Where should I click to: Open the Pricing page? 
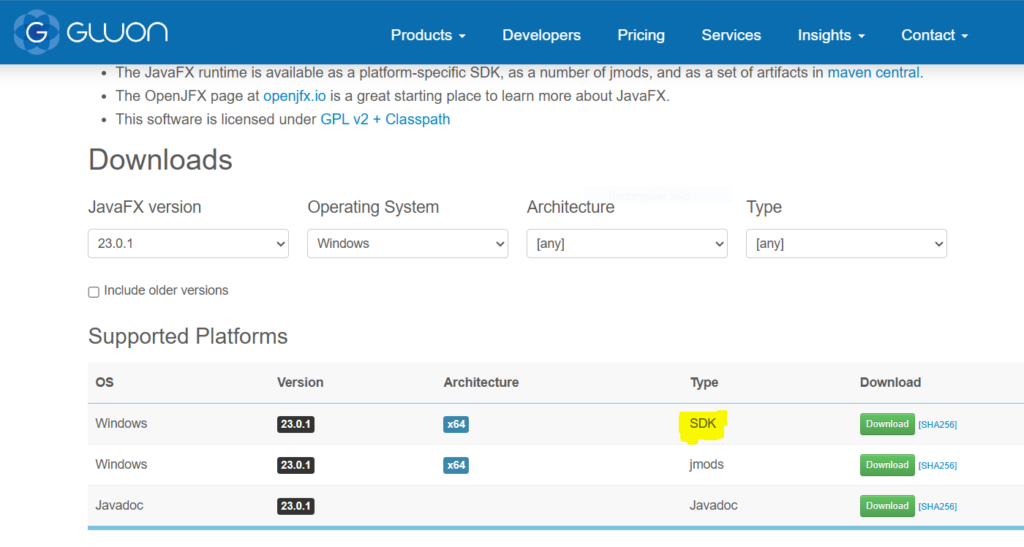641,35
